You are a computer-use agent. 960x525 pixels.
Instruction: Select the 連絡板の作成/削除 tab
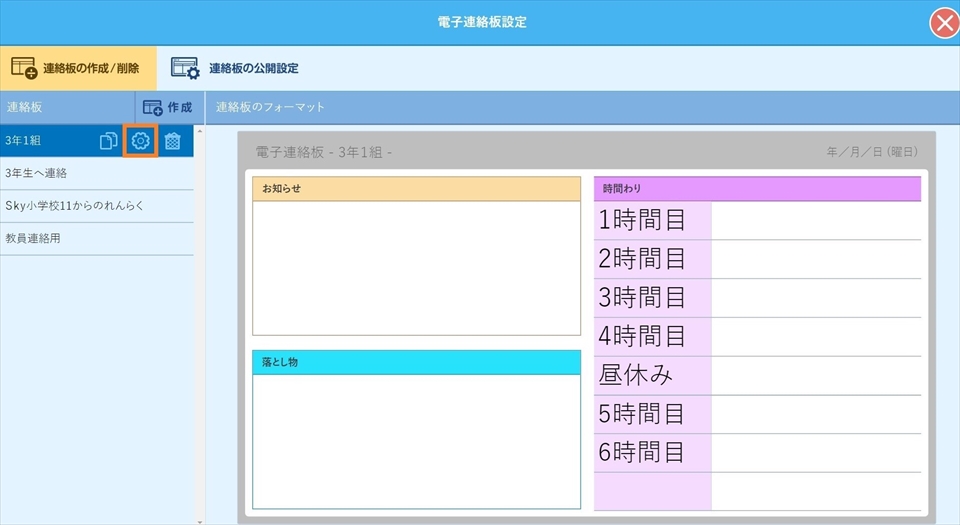pyautogui.click(x=77, y=68)
